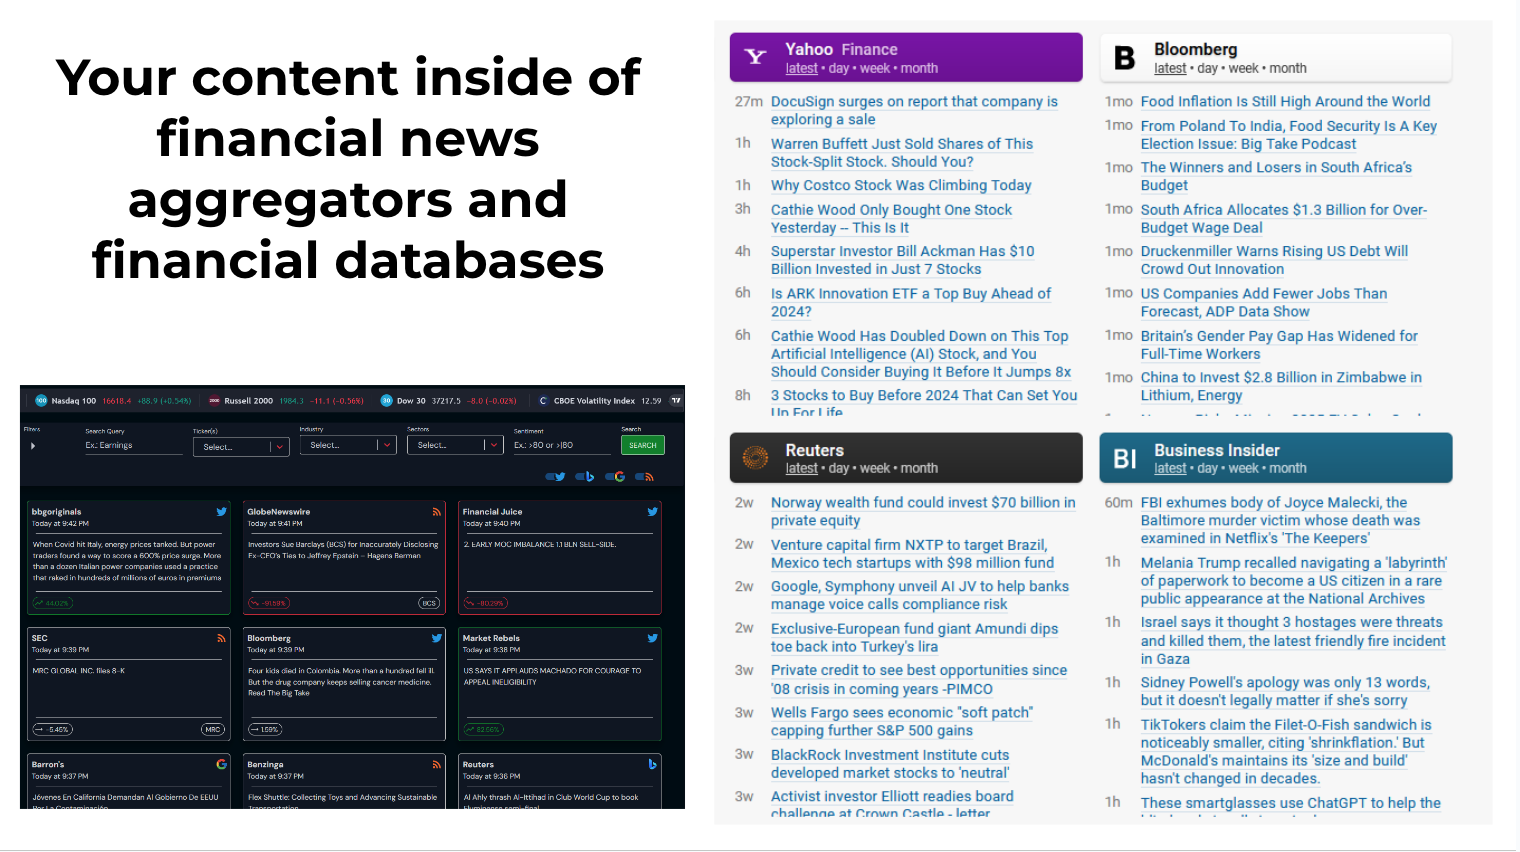Expand the Filters panel arrow
This screenshot has width=1520, height=852.
[33, 446]
